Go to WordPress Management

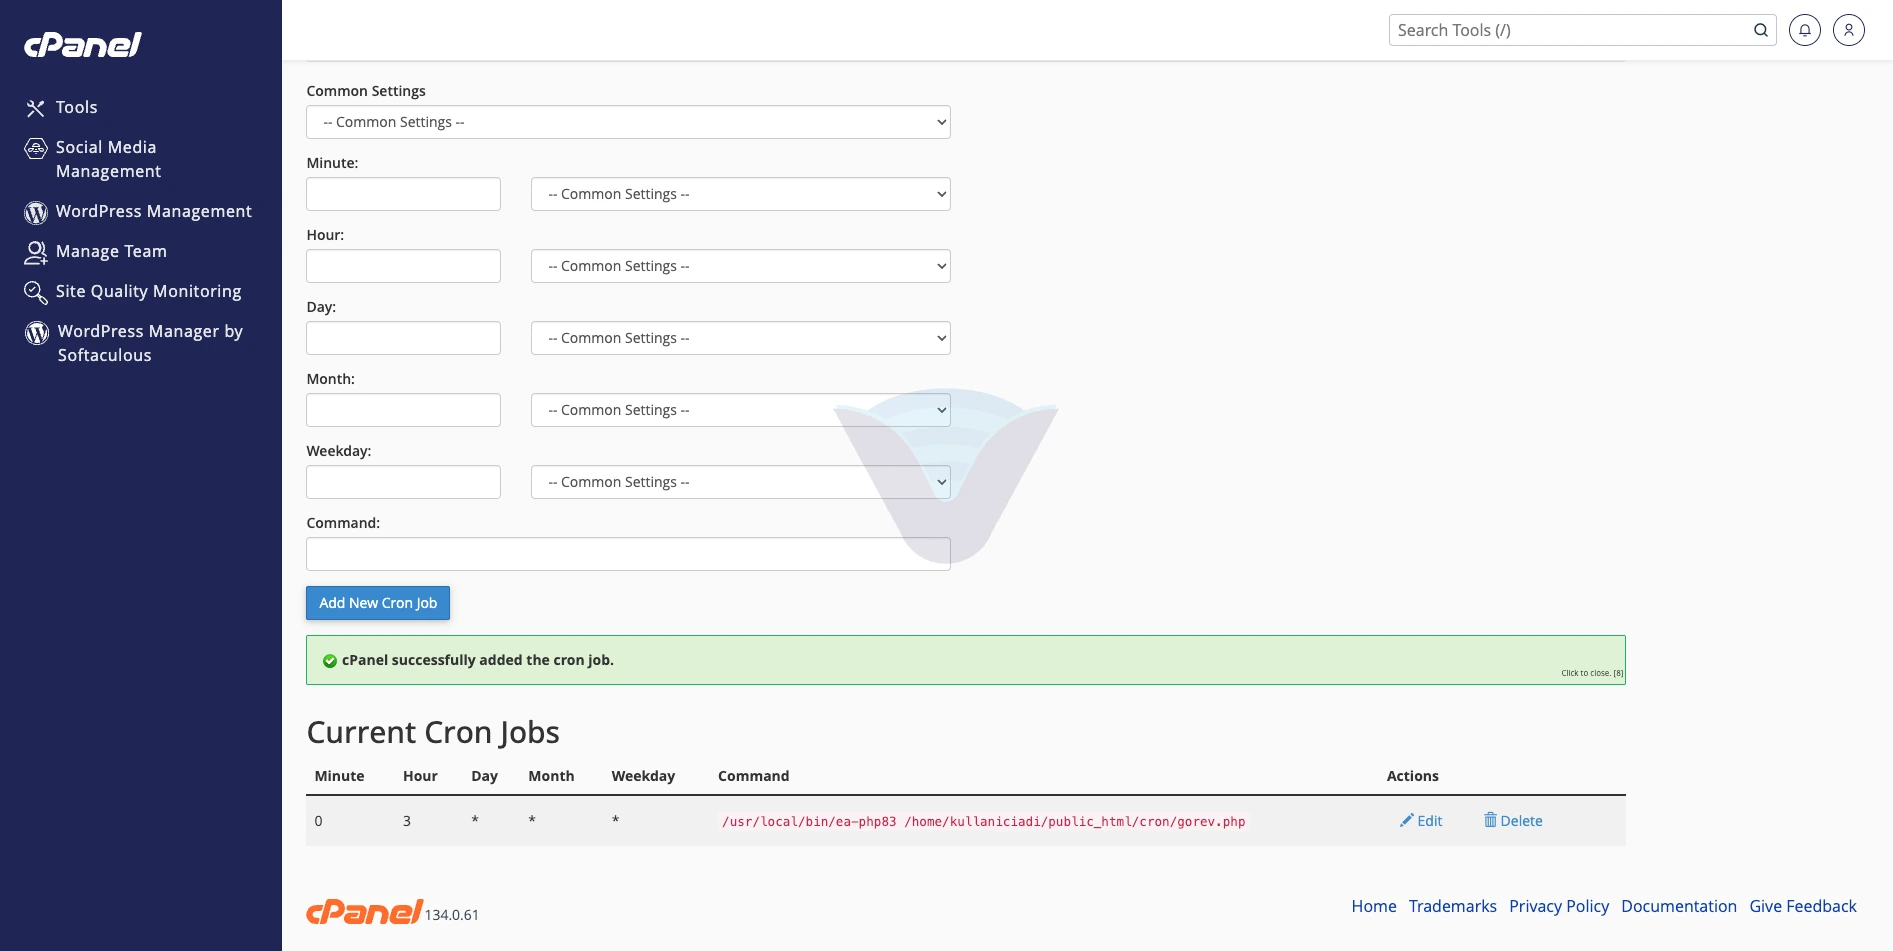[x=154, y=211]
